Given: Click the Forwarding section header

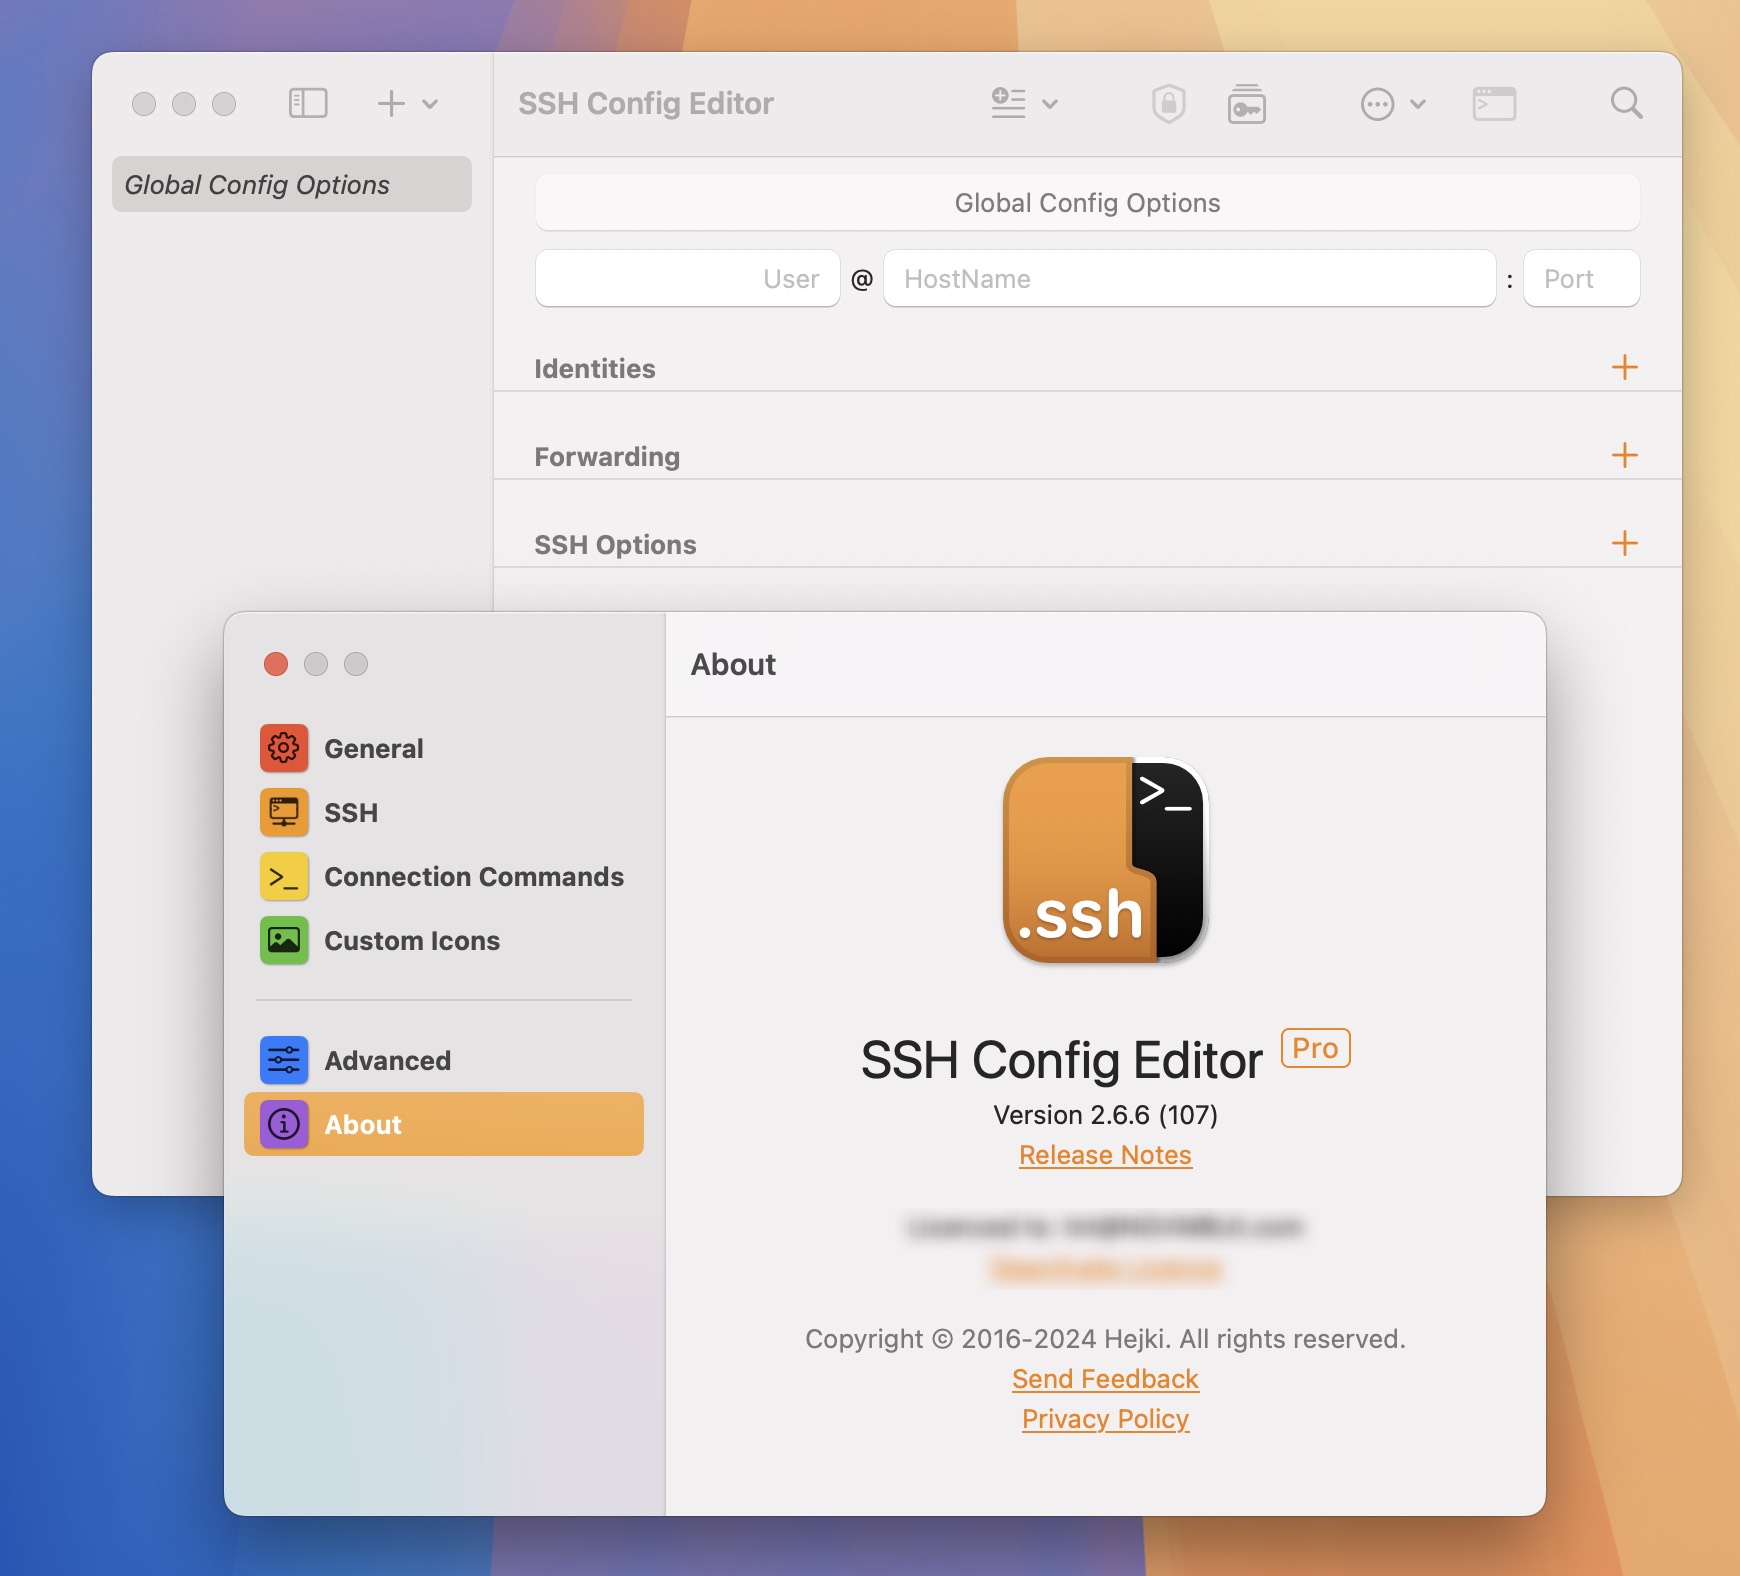Looking at the screenshot, I should click(607, 456).
